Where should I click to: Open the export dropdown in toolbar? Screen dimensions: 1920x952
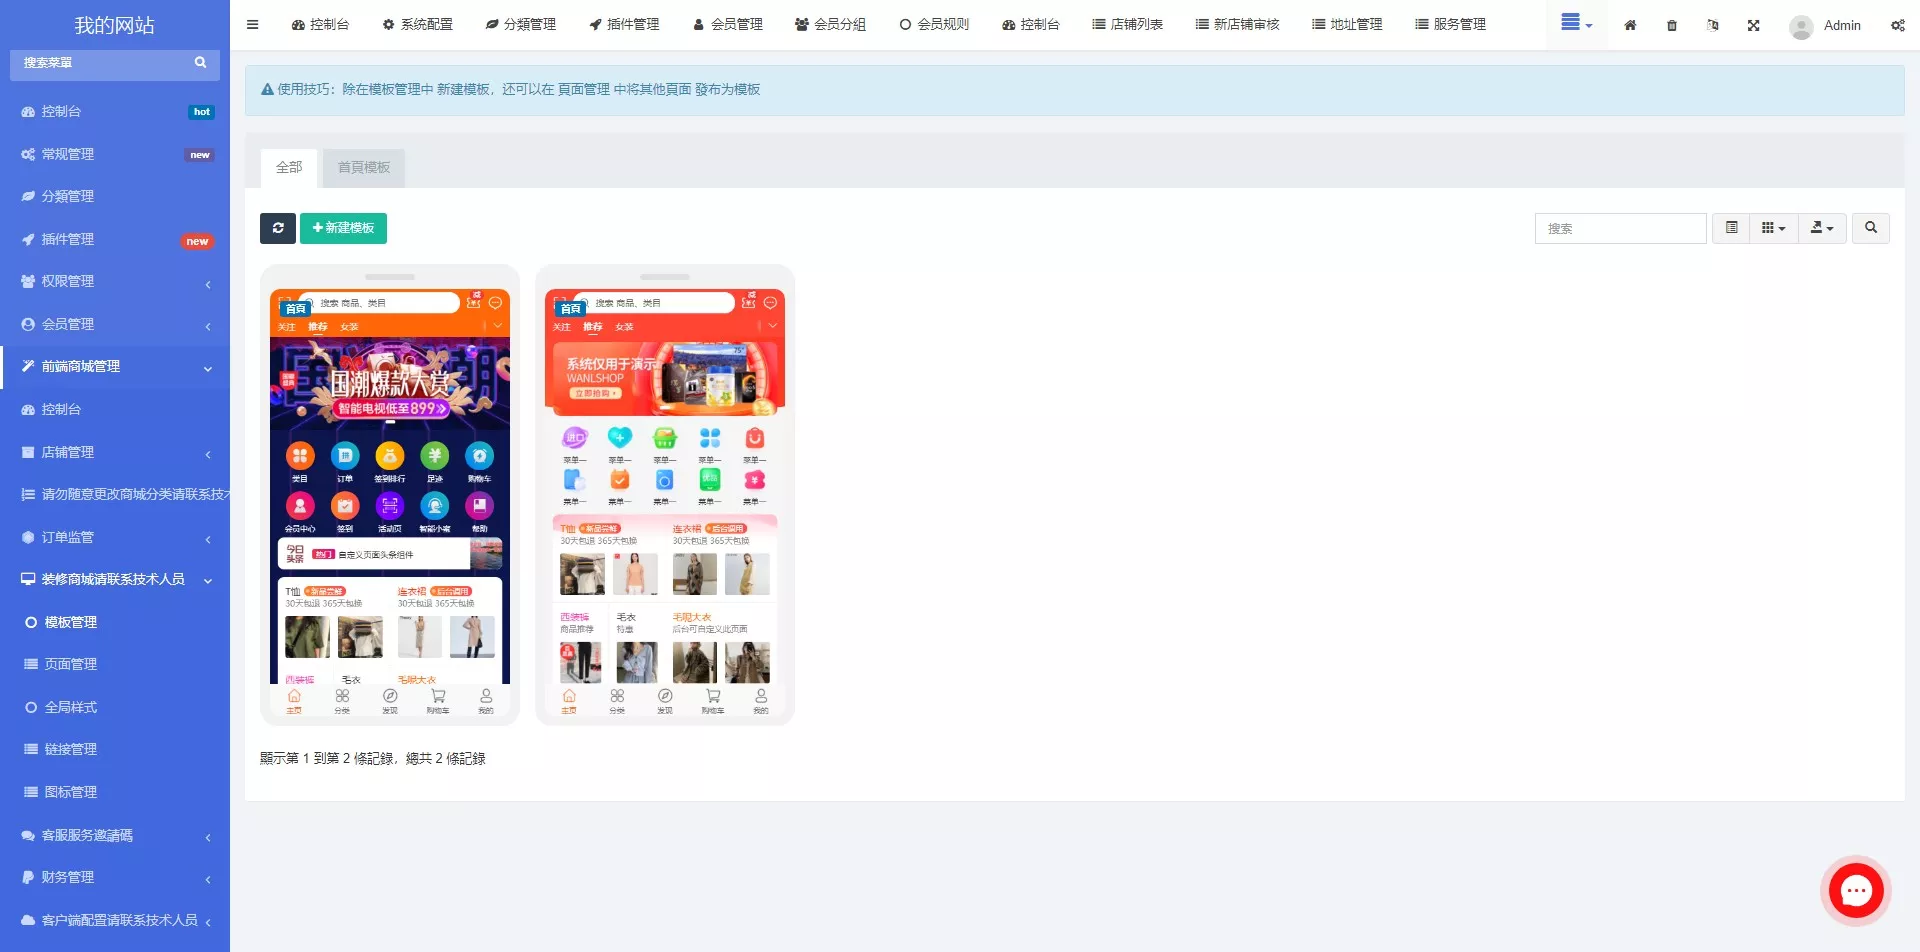[x=1822, y=228]
